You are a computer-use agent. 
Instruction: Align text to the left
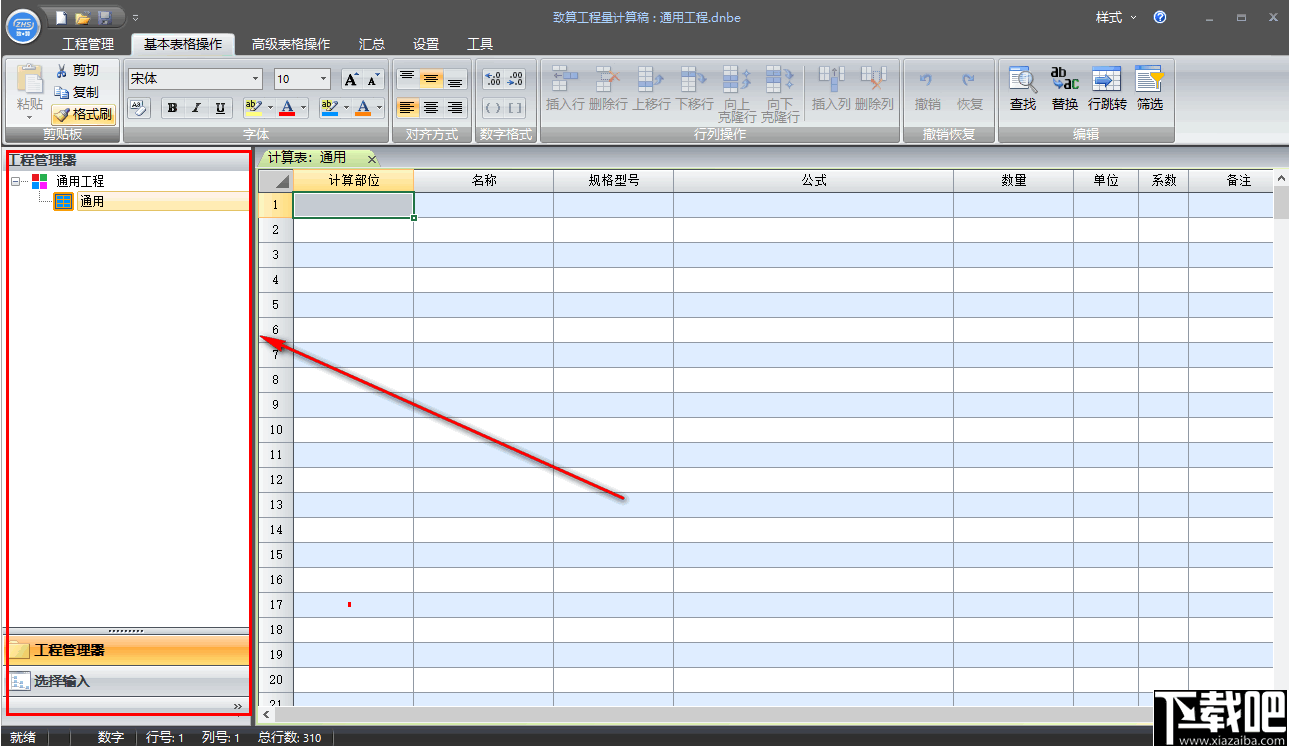[407, 108]
